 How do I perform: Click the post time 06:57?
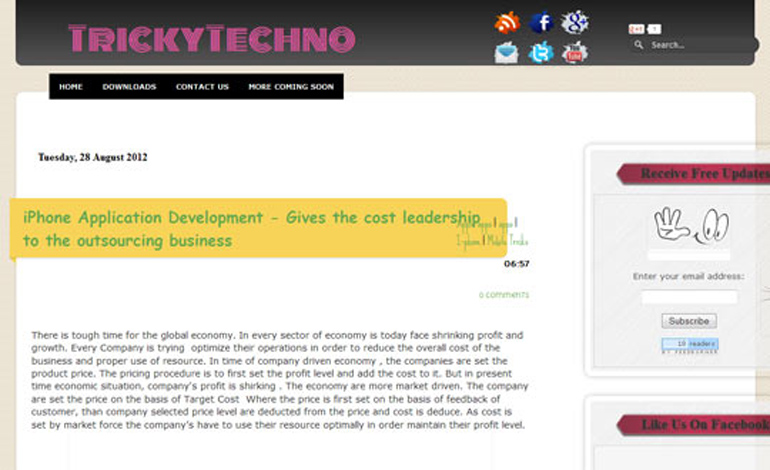pos(517,264)
